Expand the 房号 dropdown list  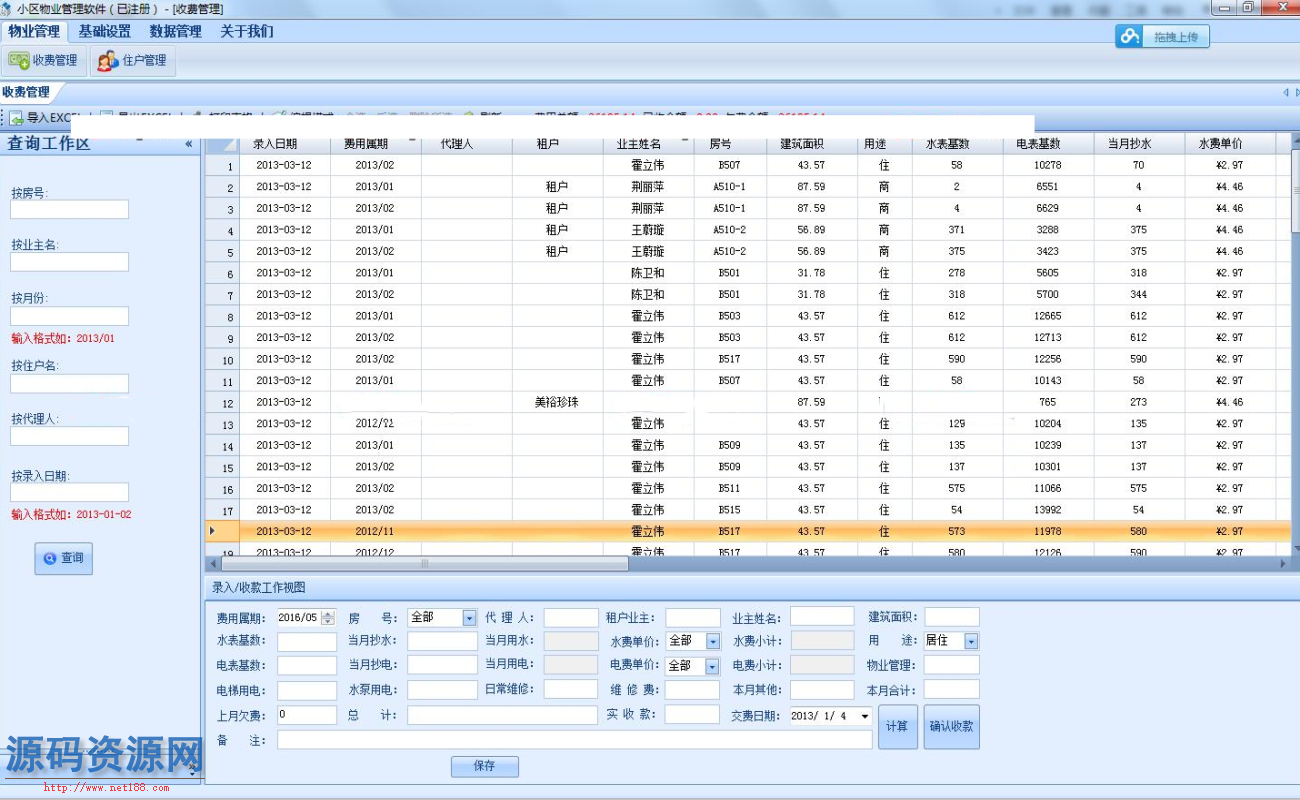pos(469,618)
